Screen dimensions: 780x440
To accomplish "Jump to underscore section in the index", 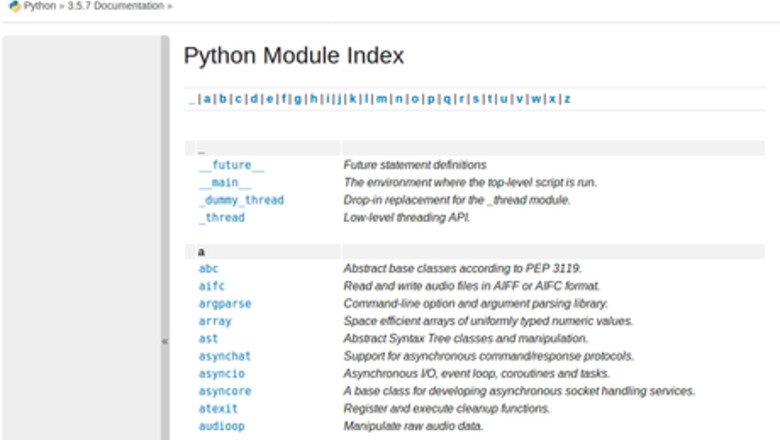I will tap(191, 99).
